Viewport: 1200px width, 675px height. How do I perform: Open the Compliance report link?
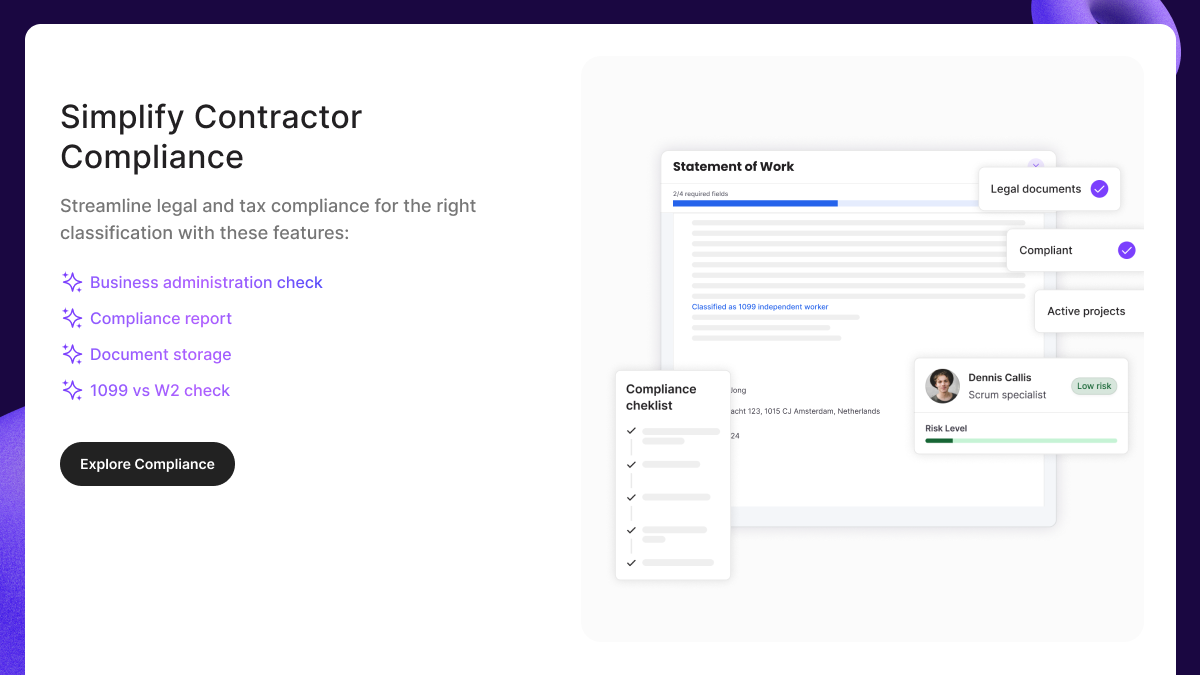pyautogui.click(x=161, y=318)
